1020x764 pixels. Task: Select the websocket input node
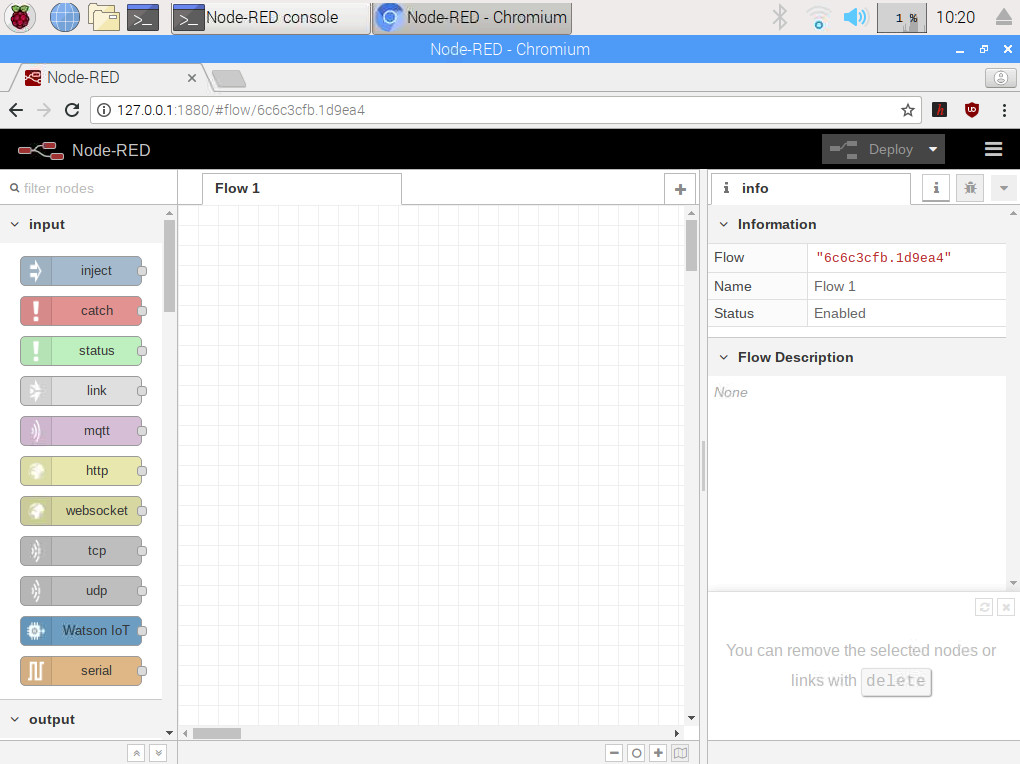(81, 511)
